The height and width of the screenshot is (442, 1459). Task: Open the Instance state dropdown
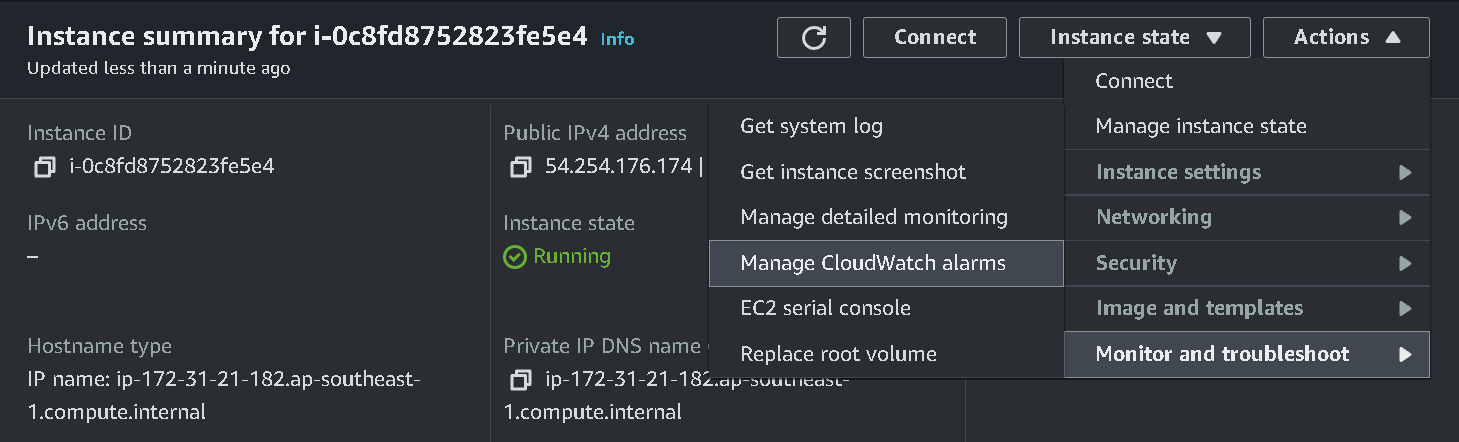(1134, 38)
